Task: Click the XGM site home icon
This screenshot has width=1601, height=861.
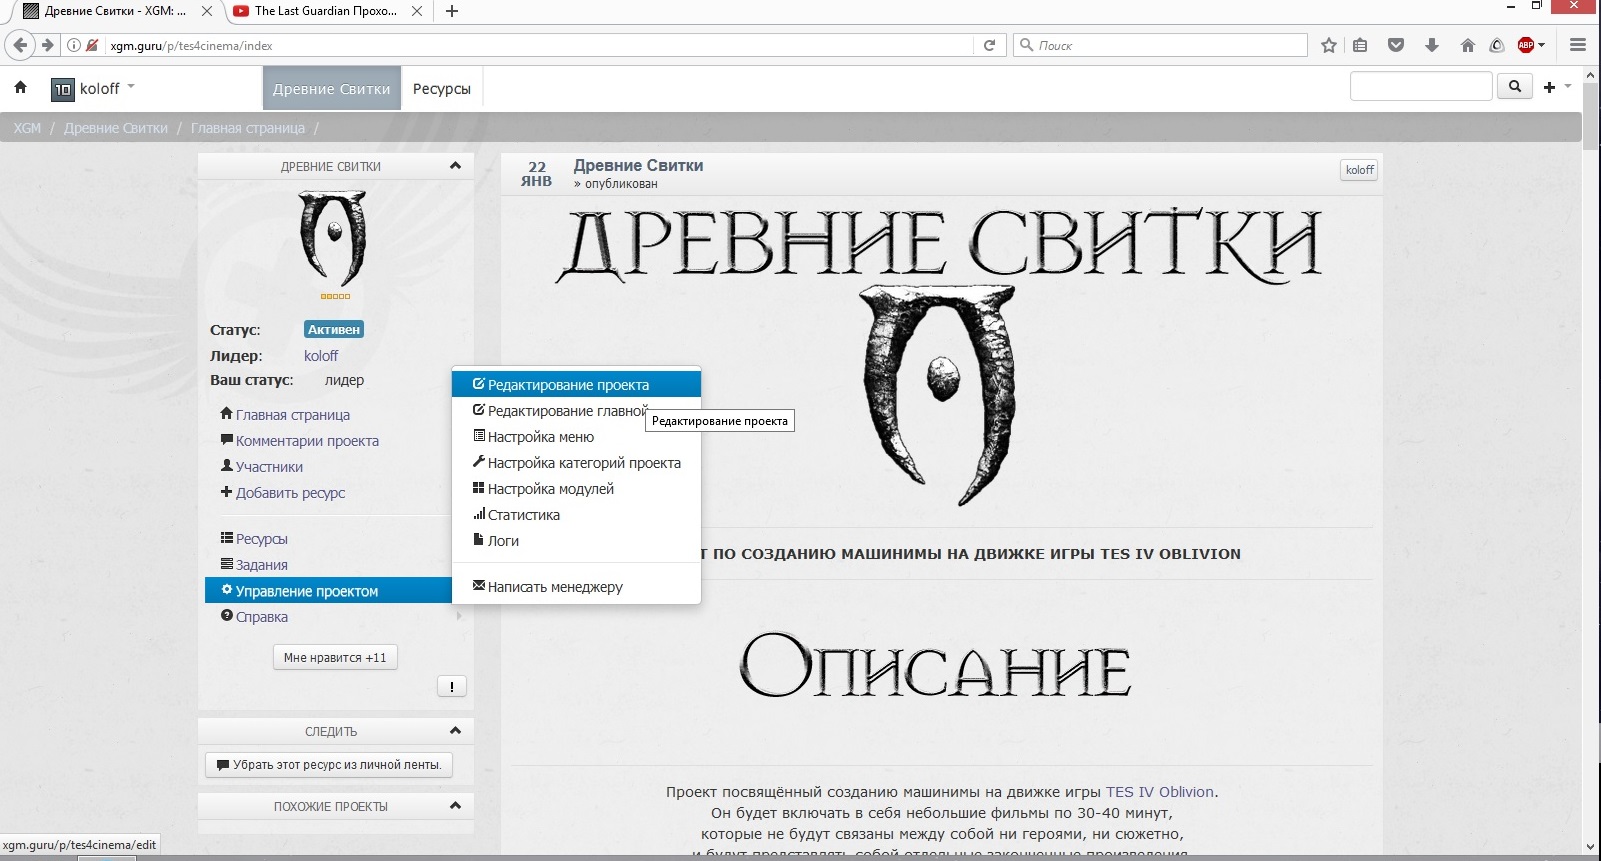Action: click(20, 88)
